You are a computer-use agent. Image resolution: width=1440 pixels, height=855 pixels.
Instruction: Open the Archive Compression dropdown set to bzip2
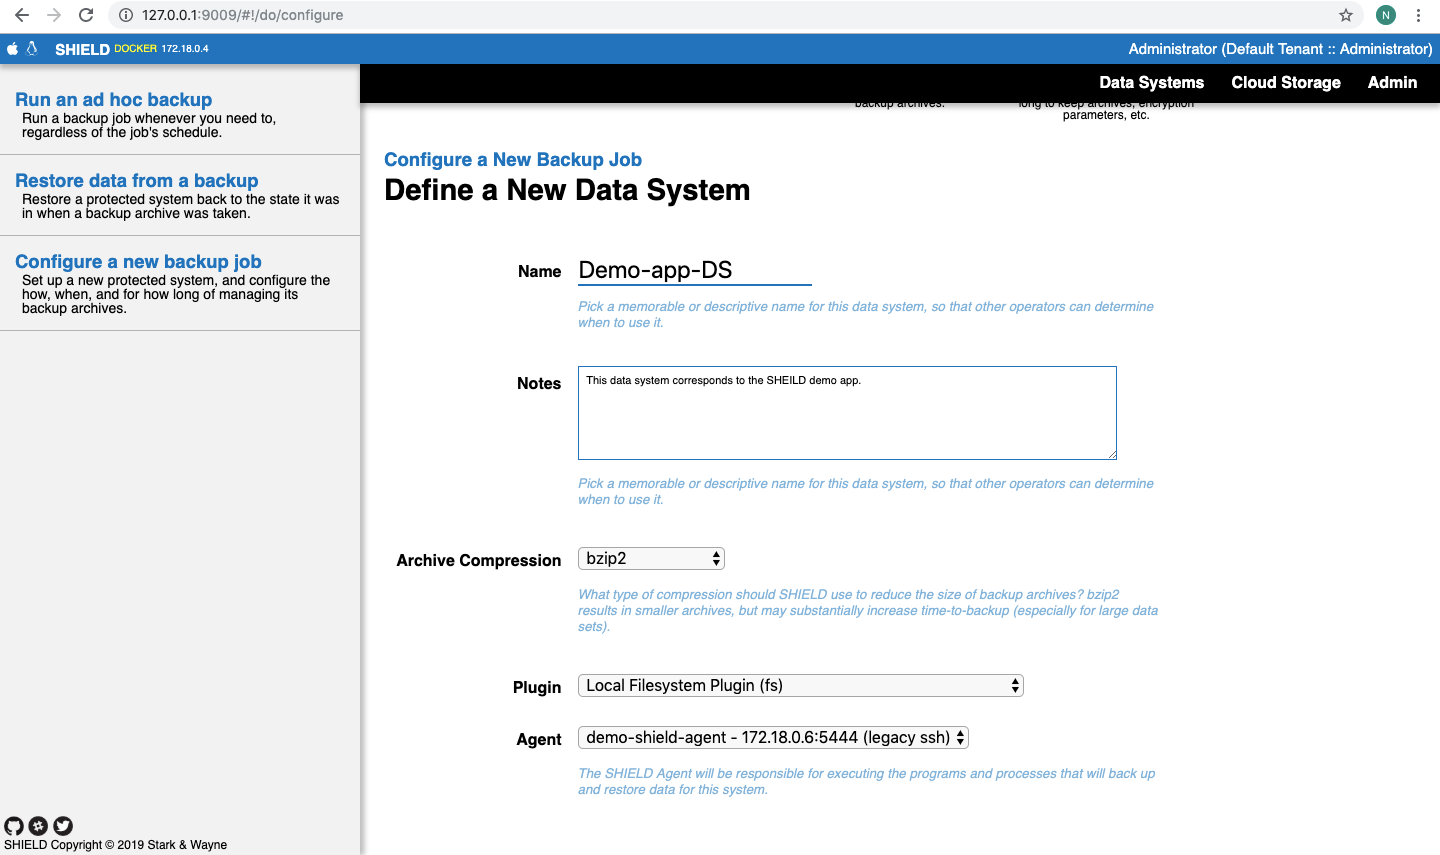pos(651,559)
